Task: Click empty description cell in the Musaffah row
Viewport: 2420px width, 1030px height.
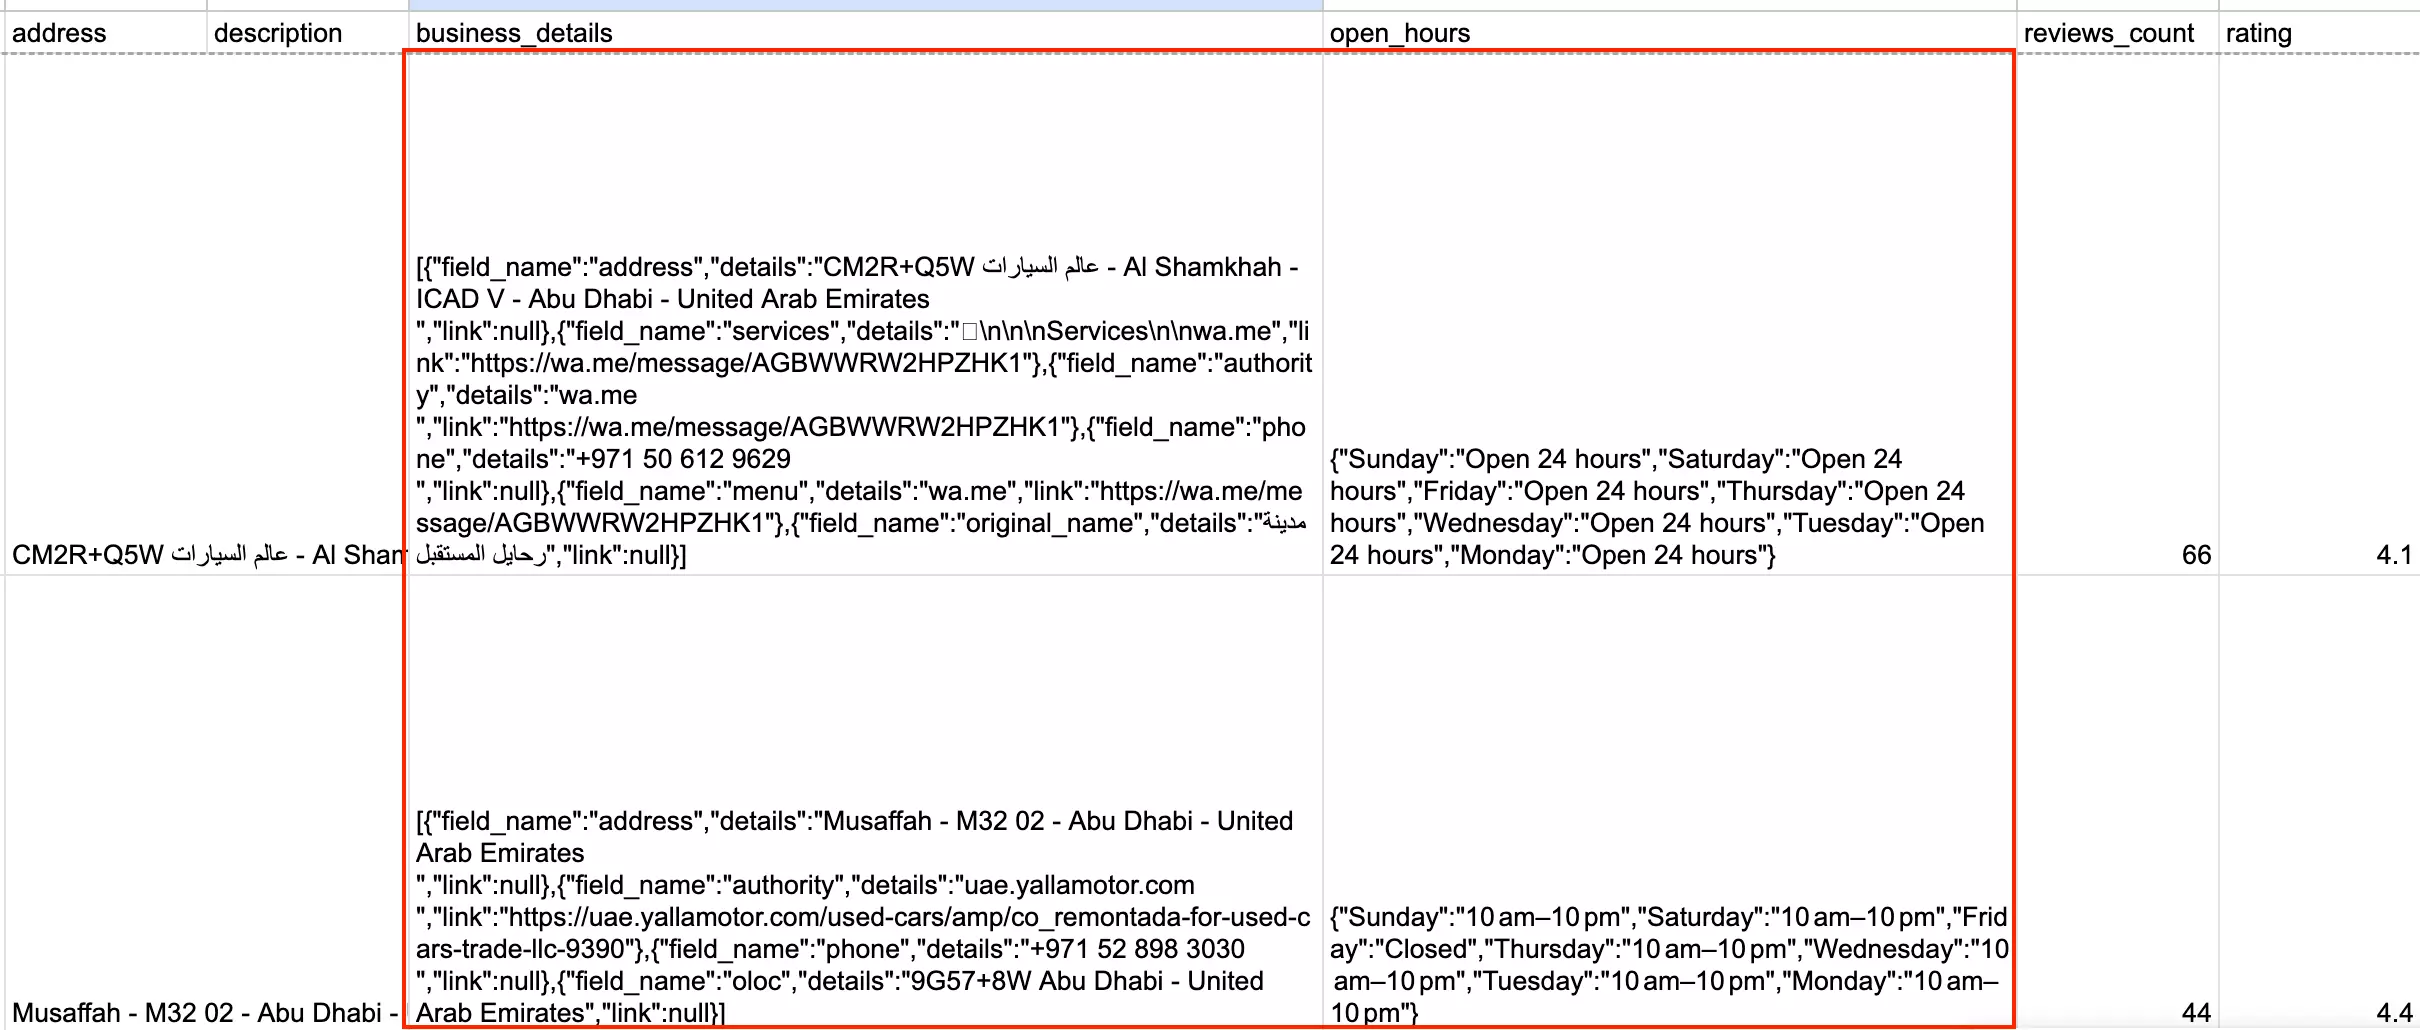Action: coord(307,803)
